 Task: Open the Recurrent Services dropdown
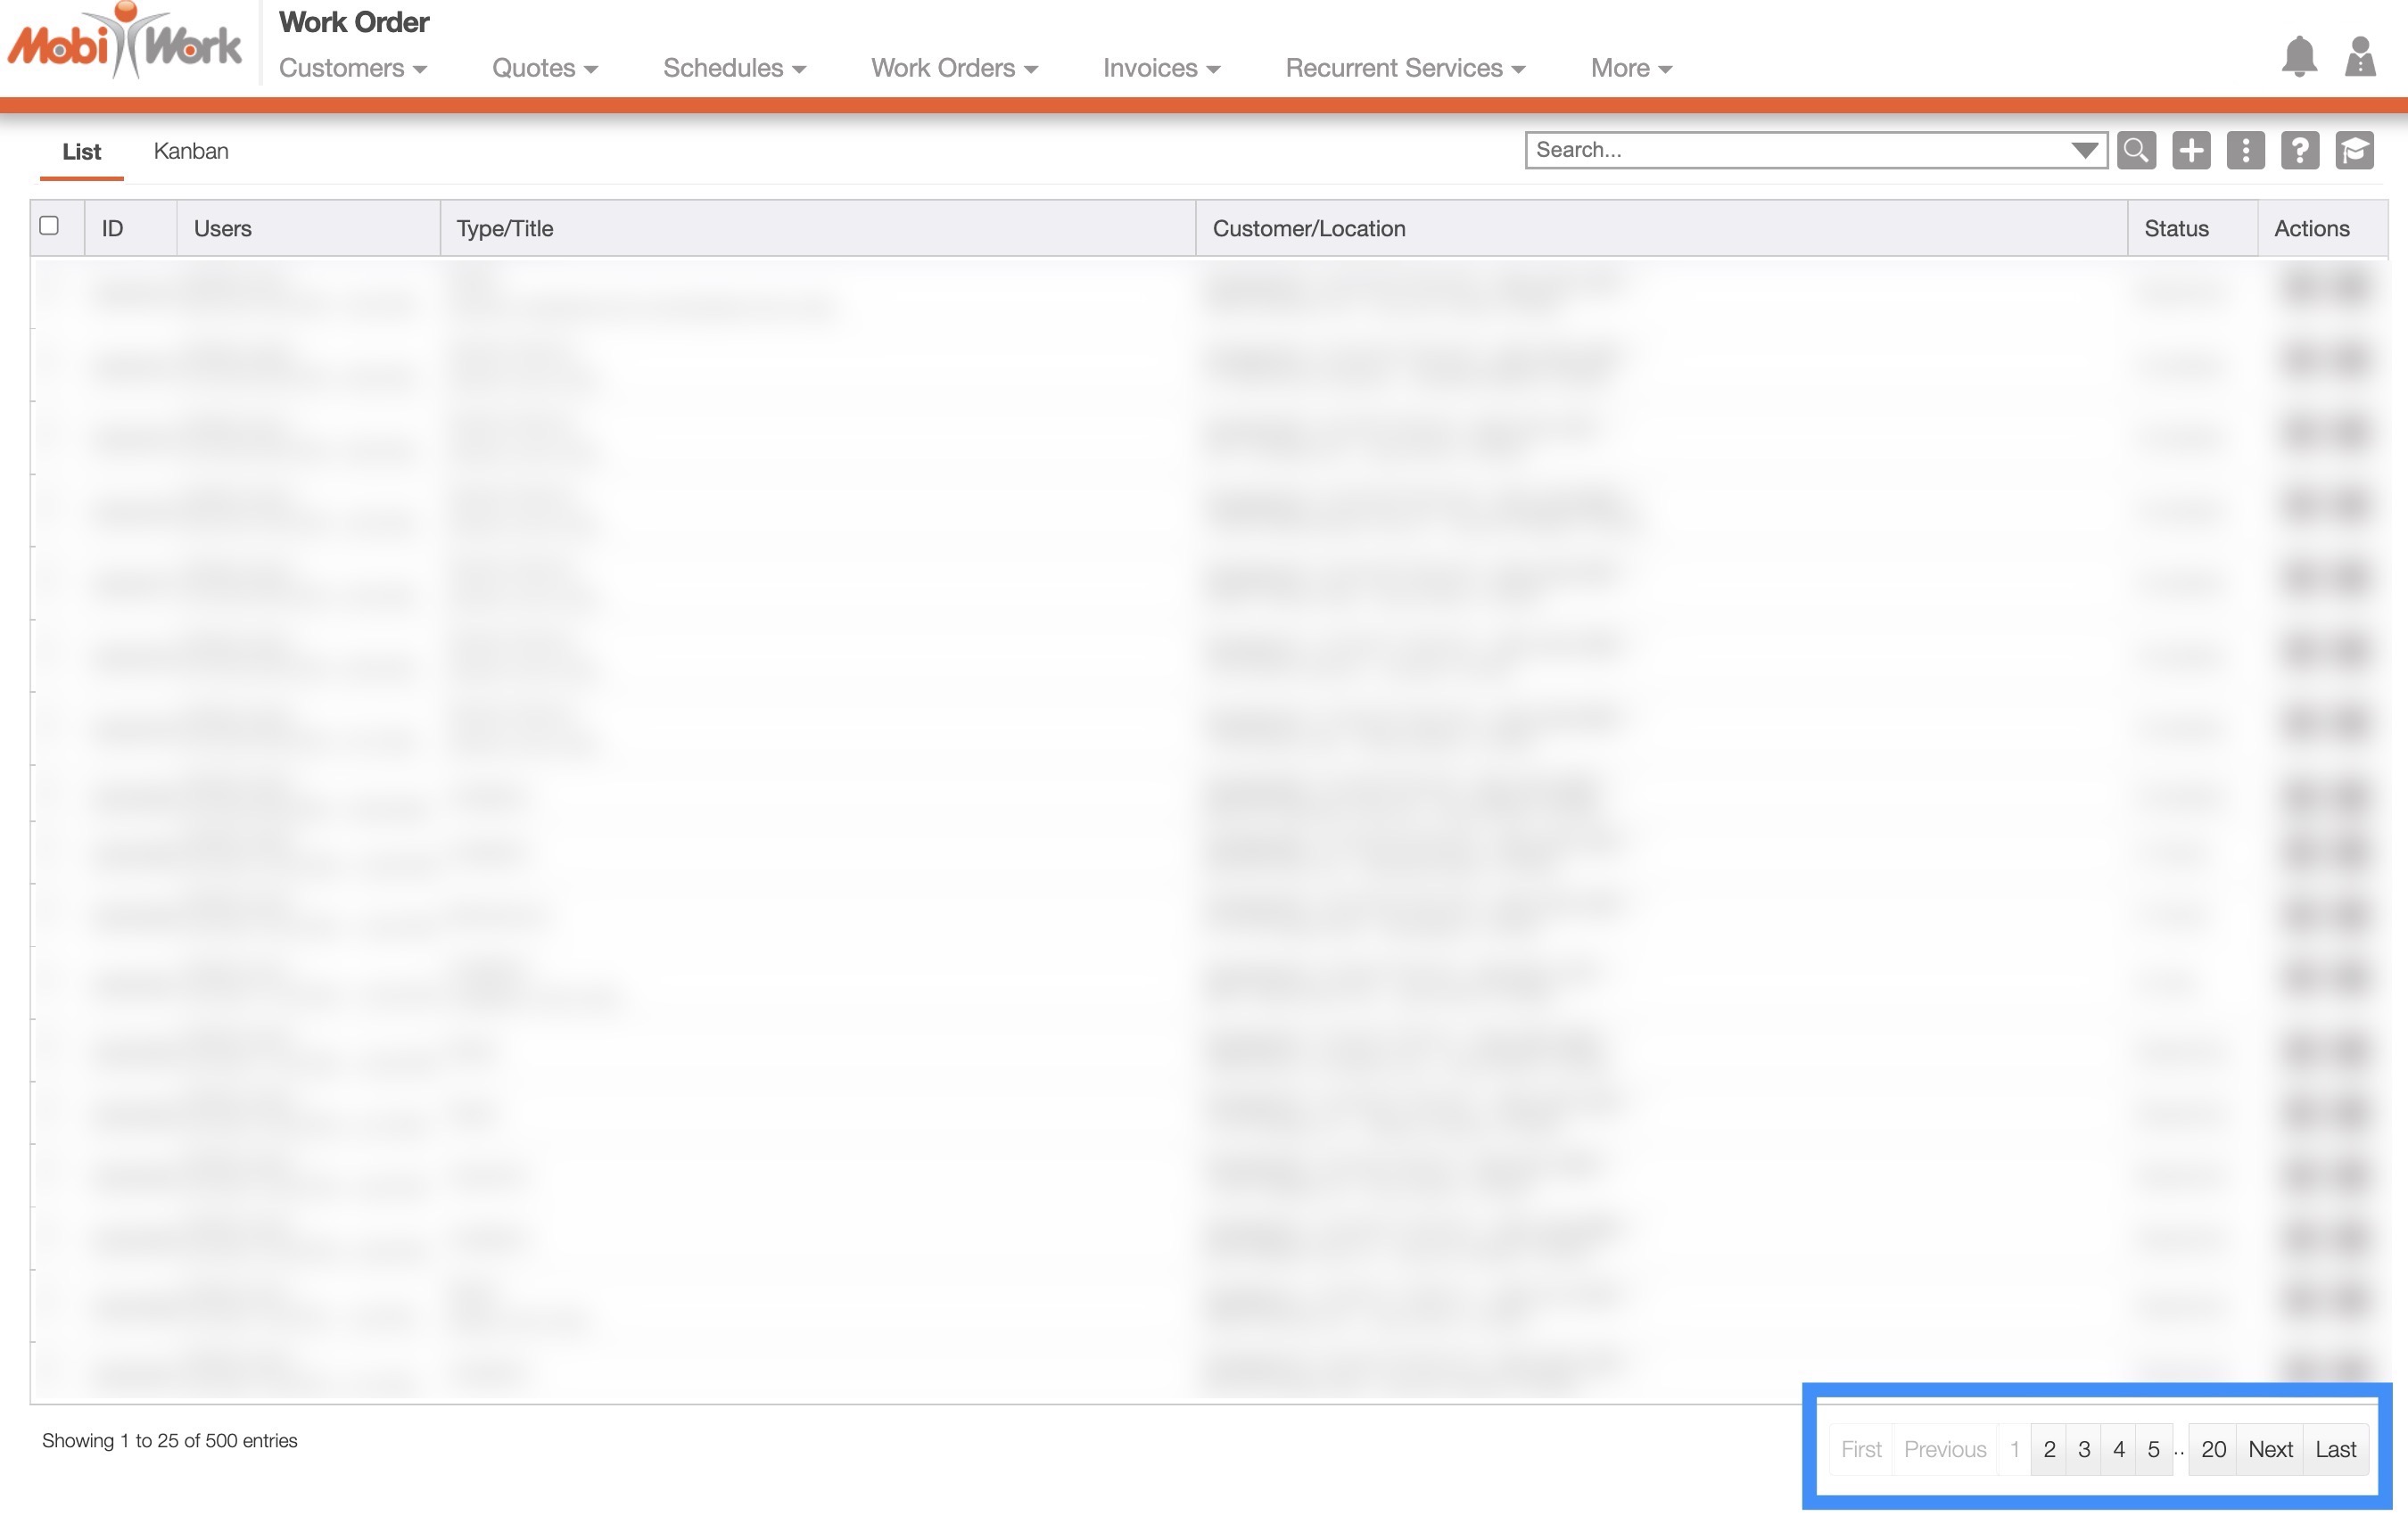[1405, 68]
